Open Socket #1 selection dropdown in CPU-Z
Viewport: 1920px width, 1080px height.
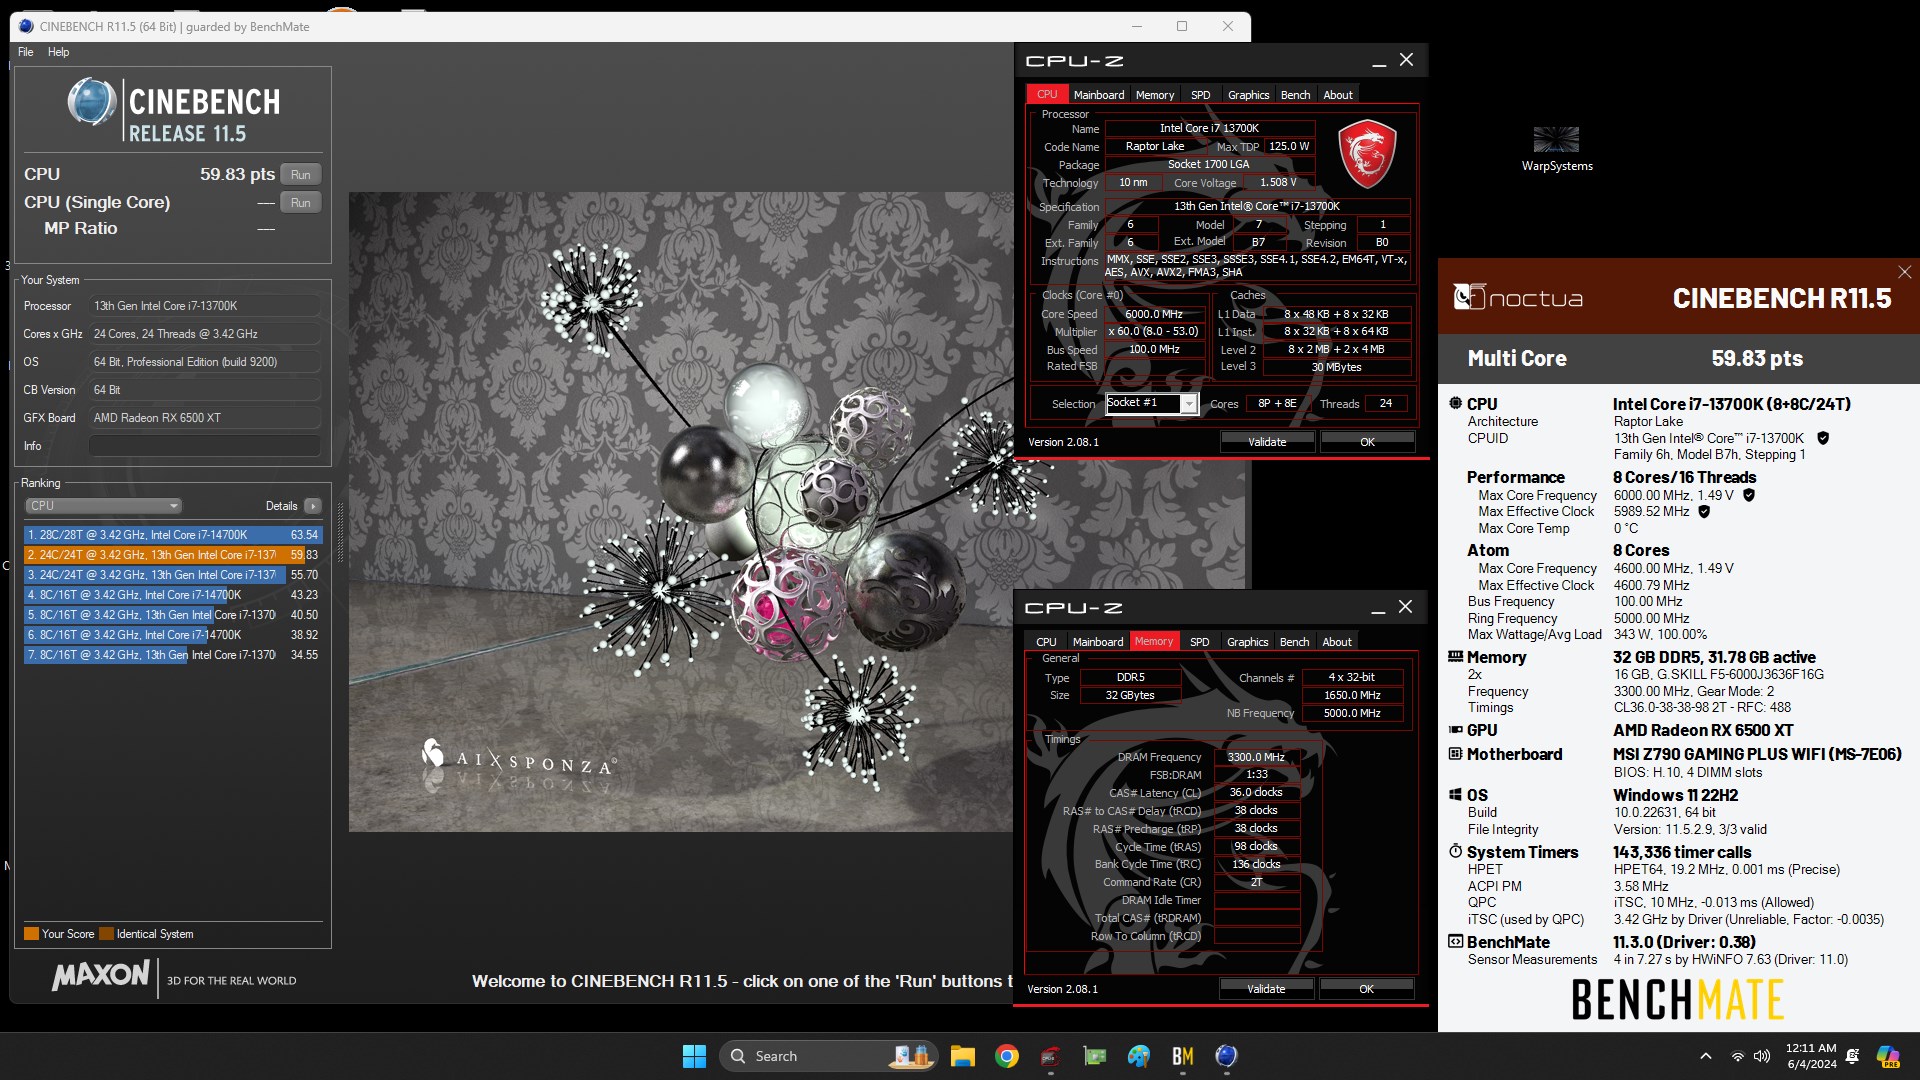pyautogui.click(x=1189, y=404)
